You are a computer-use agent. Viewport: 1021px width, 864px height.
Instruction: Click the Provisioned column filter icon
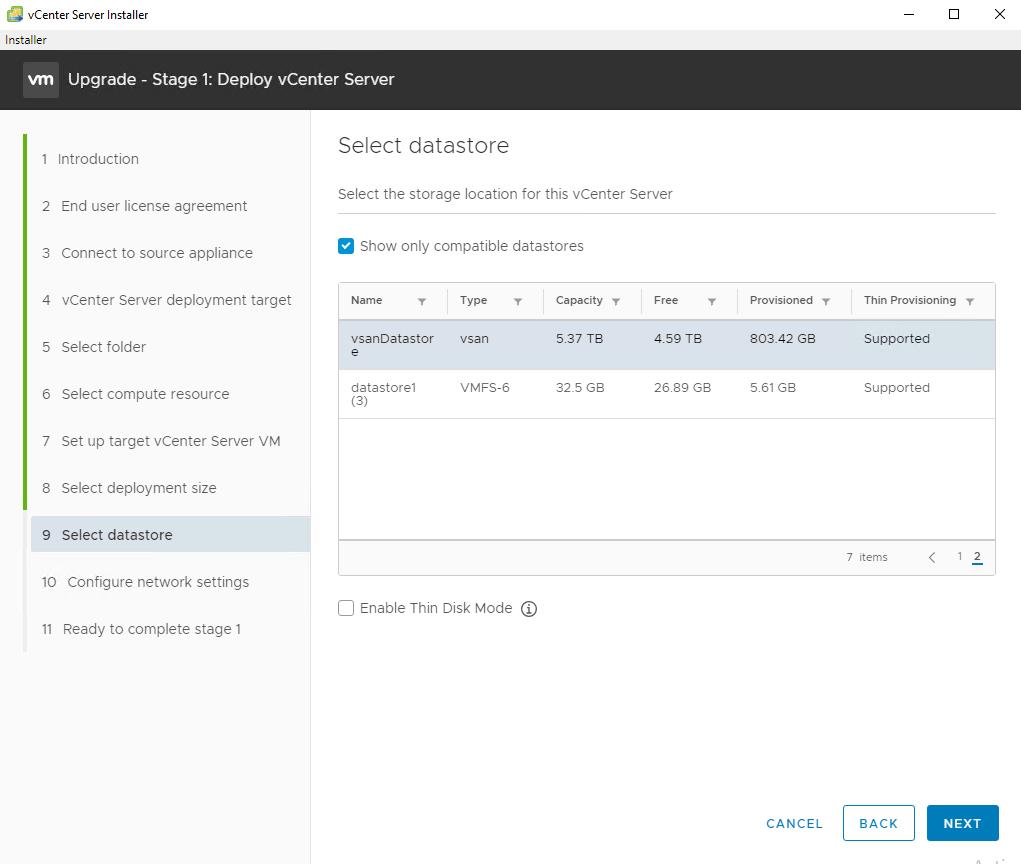tap(826, 301)
